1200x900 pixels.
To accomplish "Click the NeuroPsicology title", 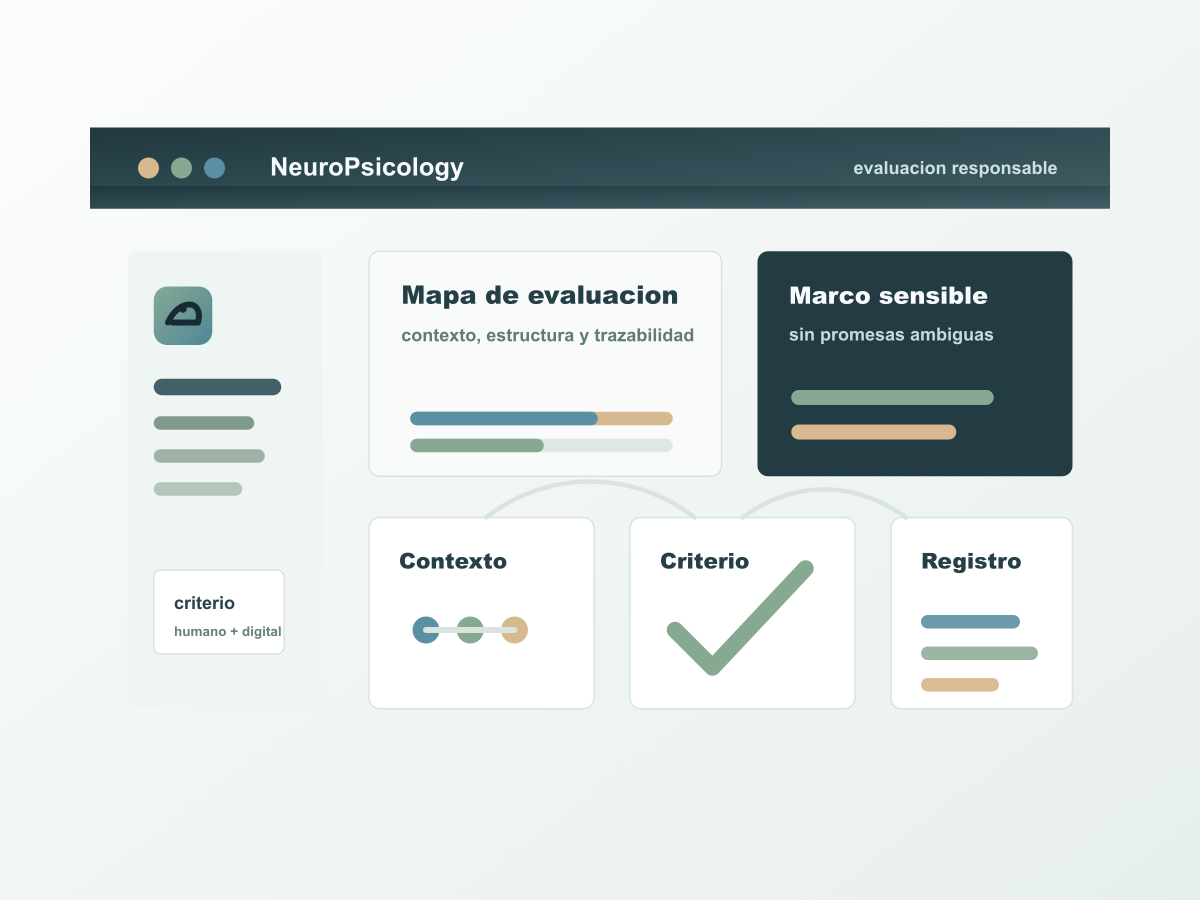I will tap(367, 167).
